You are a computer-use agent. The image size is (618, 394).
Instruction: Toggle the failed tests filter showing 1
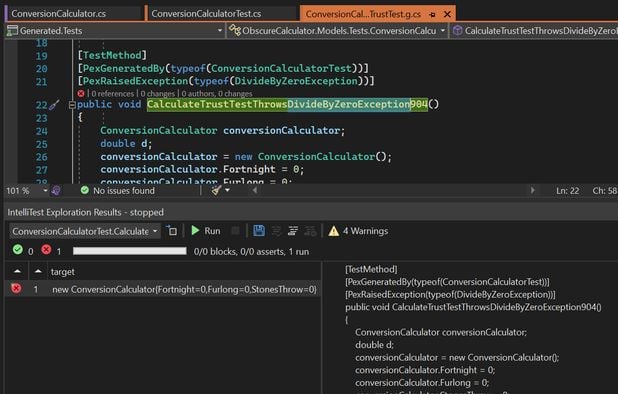click(52, 250)
